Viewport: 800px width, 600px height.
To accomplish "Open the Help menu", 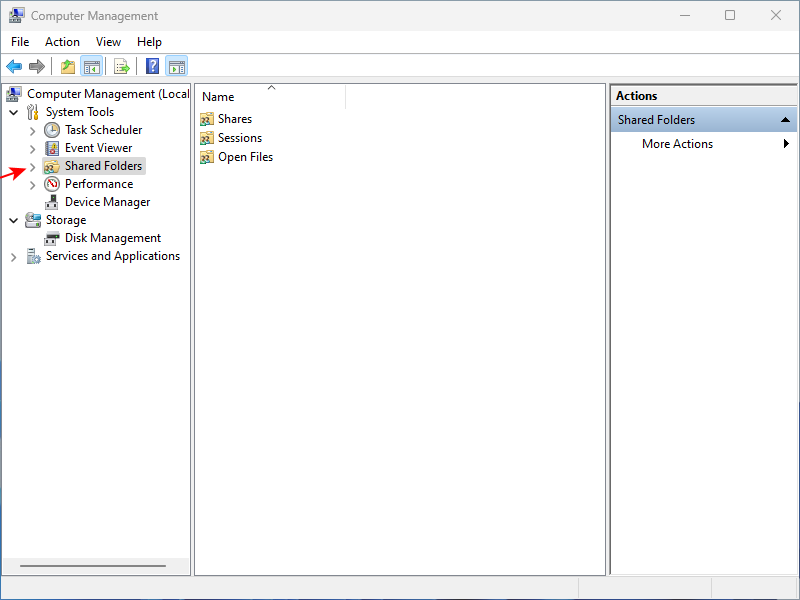I will 149,42.
